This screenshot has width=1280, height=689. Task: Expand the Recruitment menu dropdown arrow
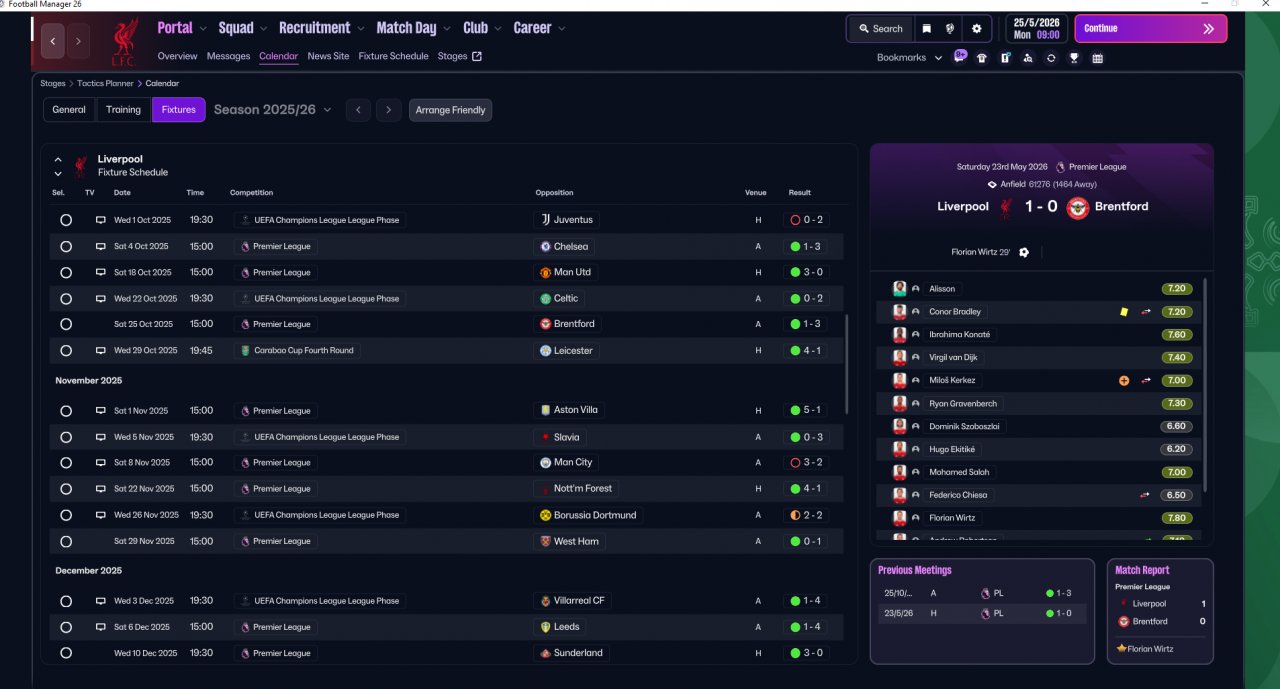point(362,29)
